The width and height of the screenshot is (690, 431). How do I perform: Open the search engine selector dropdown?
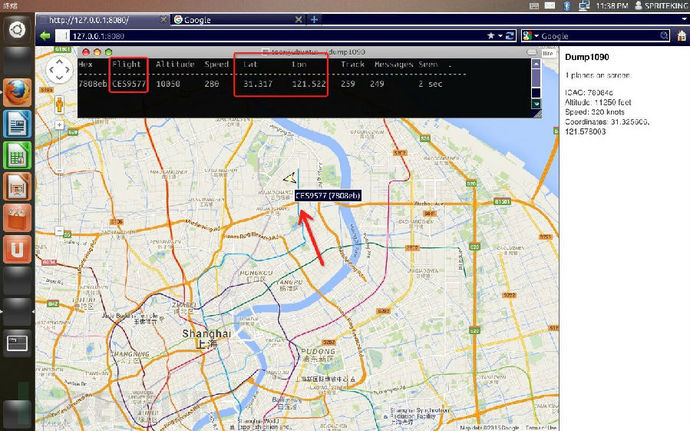tap(531, 36)
